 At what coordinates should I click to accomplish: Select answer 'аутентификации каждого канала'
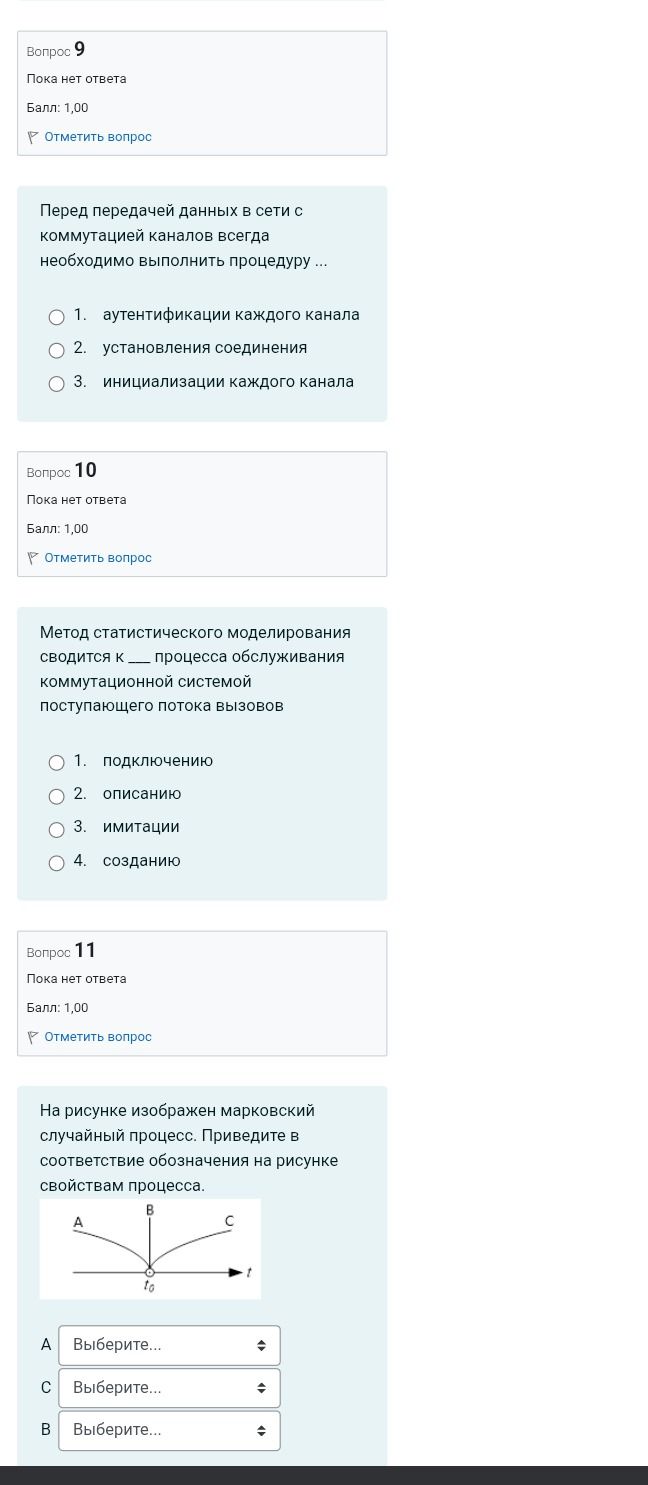pyautogui.click(x=57, y=316)
